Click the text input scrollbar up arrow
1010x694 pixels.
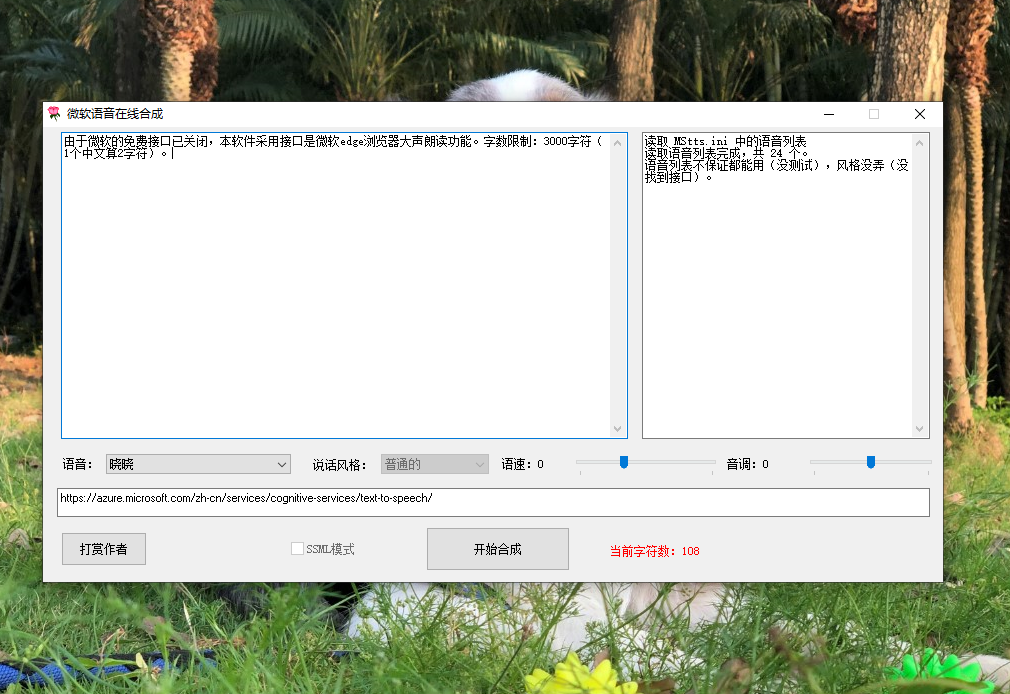pos(618,143)
